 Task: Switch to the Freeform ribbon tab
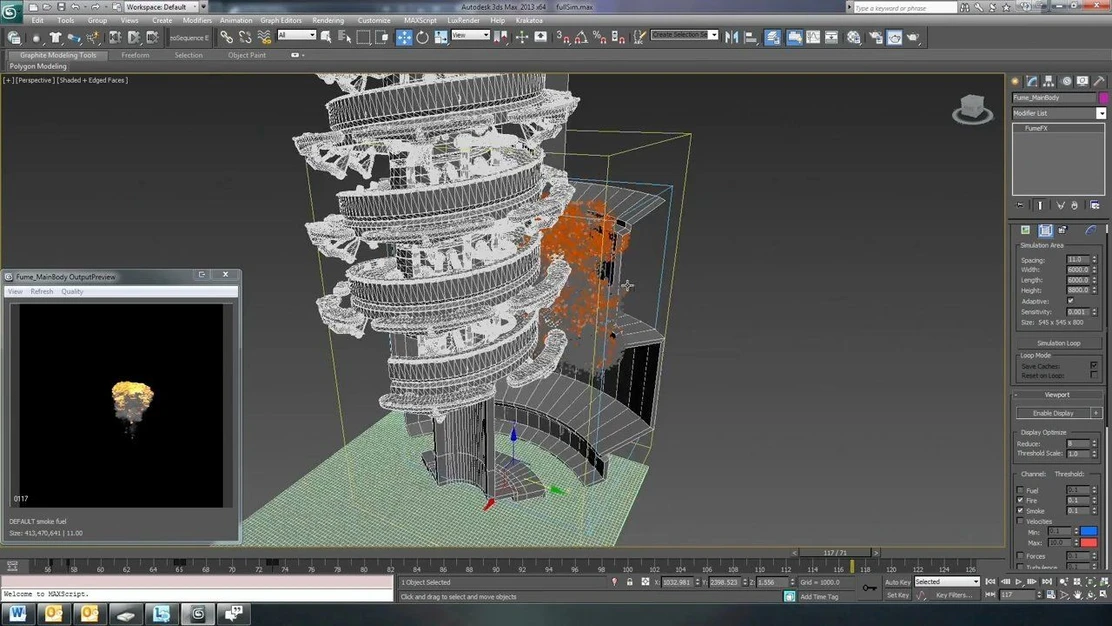coord(135,55)
